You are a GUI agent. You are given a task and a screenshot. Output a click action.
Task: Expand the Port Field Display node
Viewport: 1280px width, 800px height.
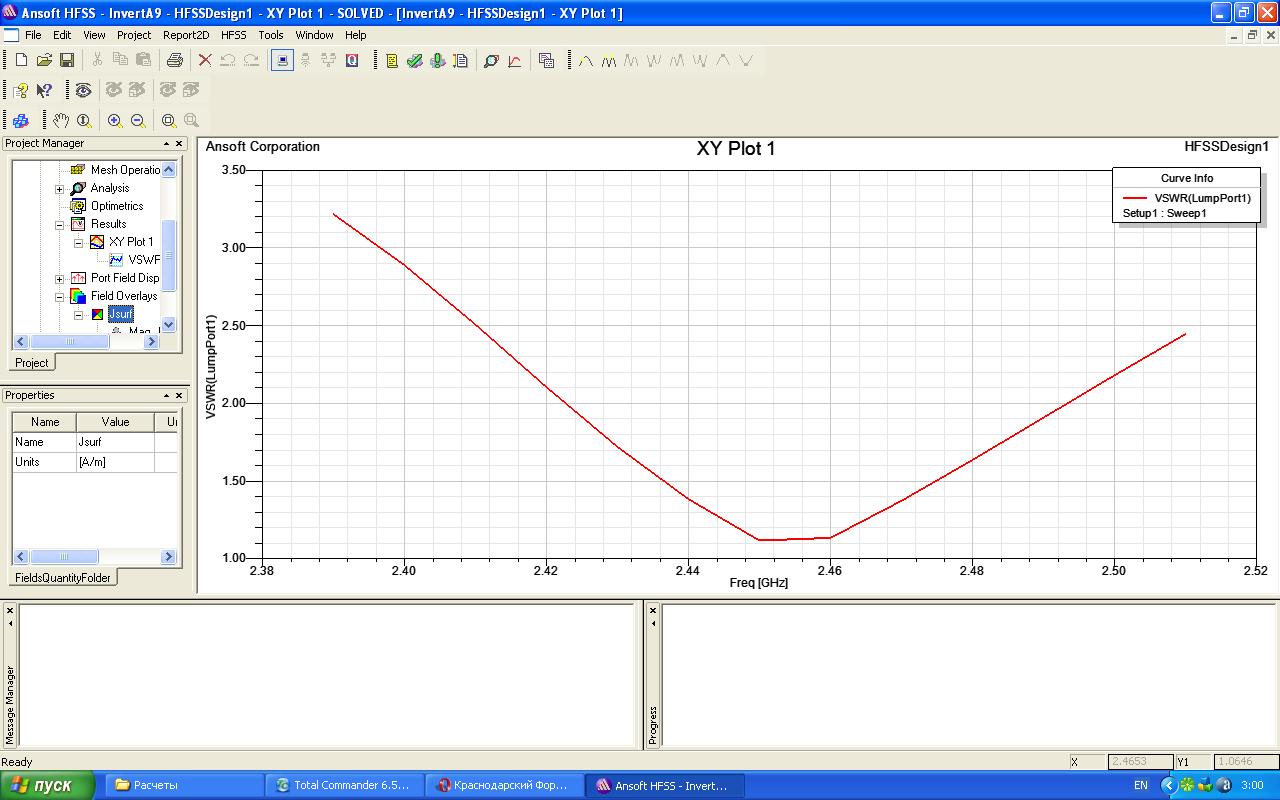59,279
